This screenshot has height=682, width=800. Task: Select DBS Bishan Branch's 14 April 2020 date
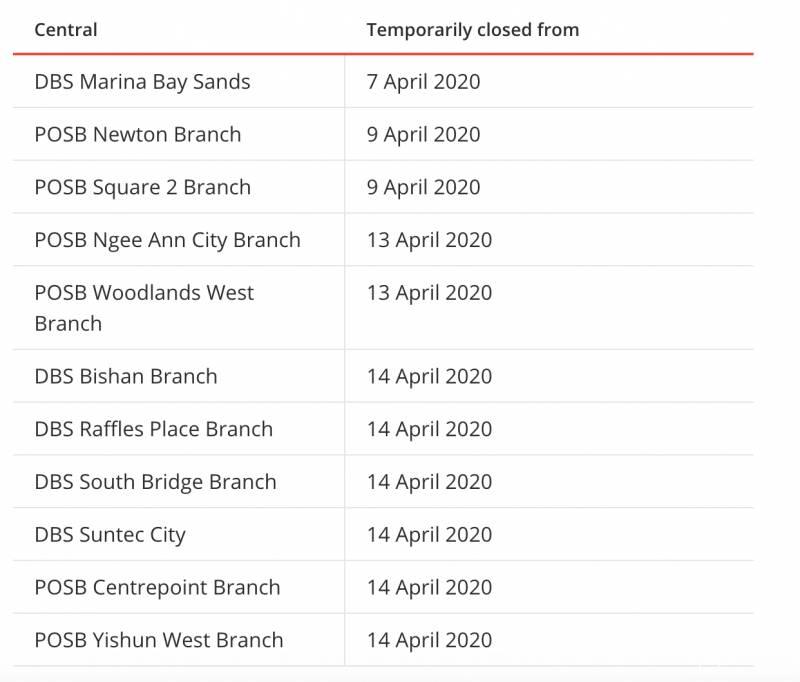coord(429,377)
